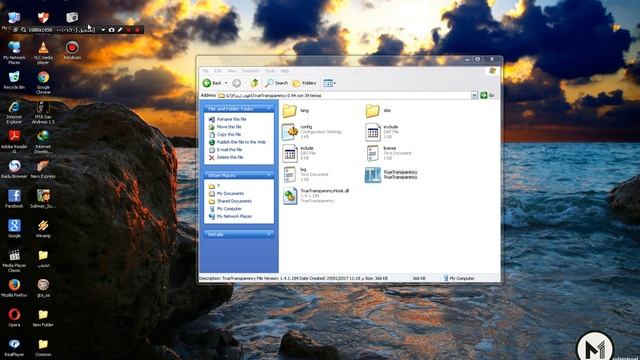Open the Tools menu
This screenshot has width=640, height=360.
[270, 71]
